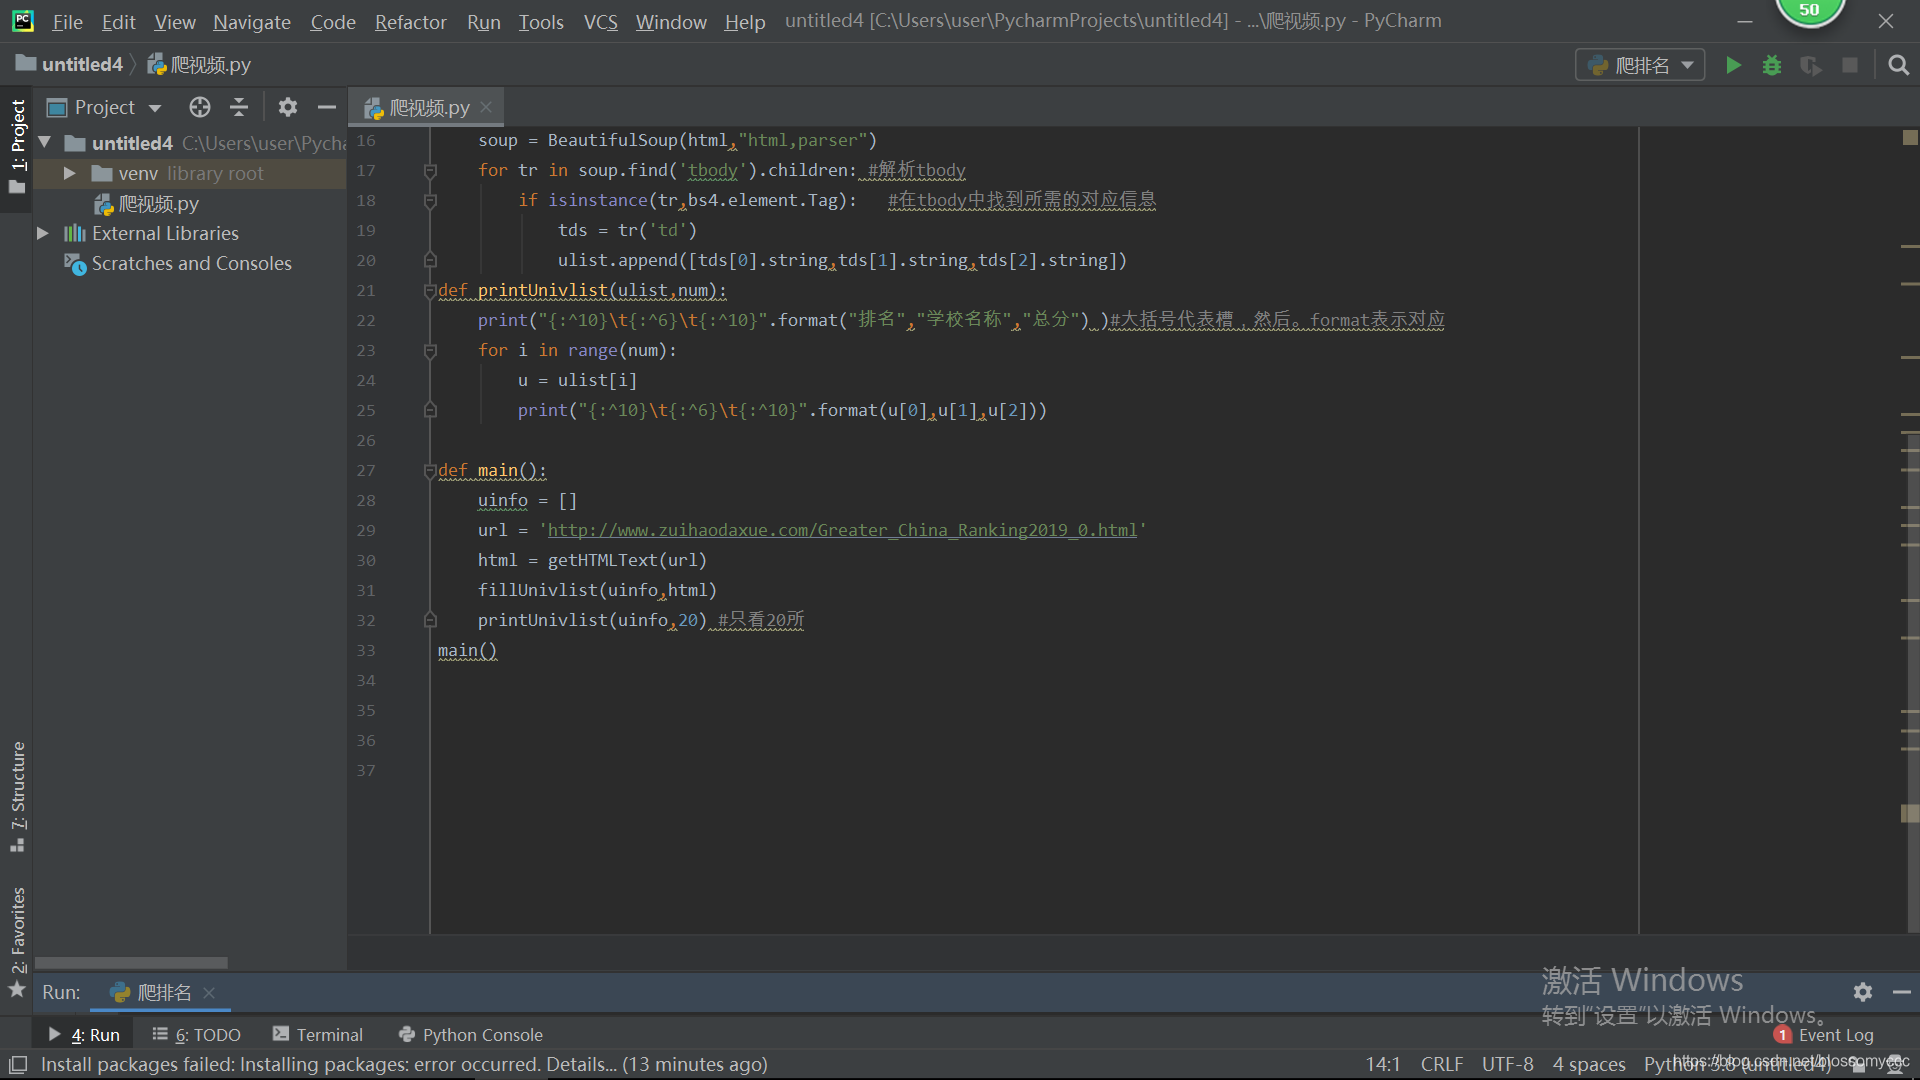Hide the Run tool window minus icon
Viewport: 1920px width, 1080px height.
1902,992
